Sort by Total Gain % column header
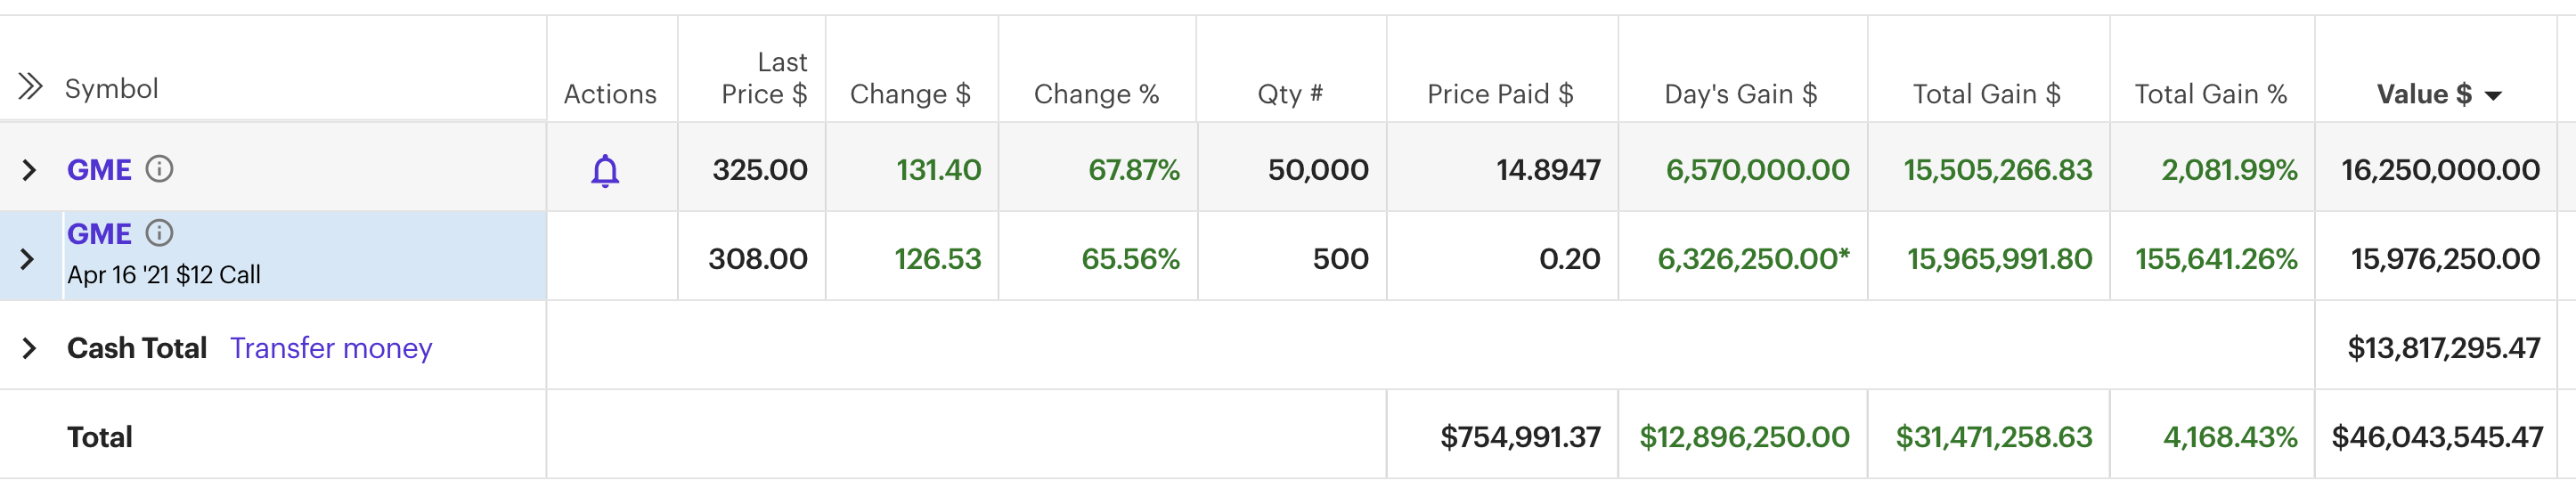 tap(2211, 94)
